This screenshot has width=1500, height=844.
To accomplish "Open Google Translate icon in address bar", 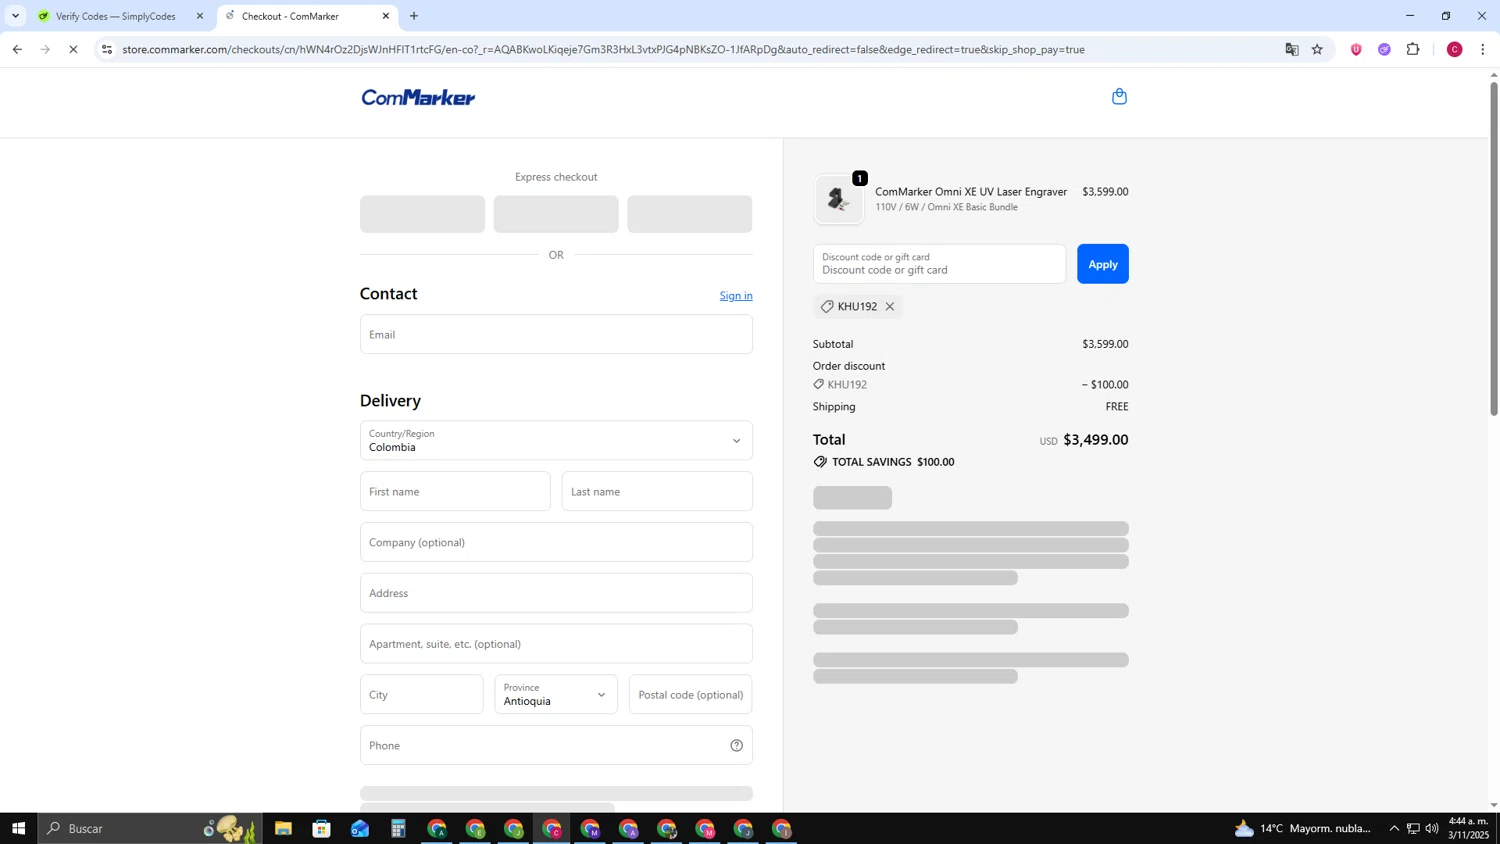I will (x=1291, y=49).
